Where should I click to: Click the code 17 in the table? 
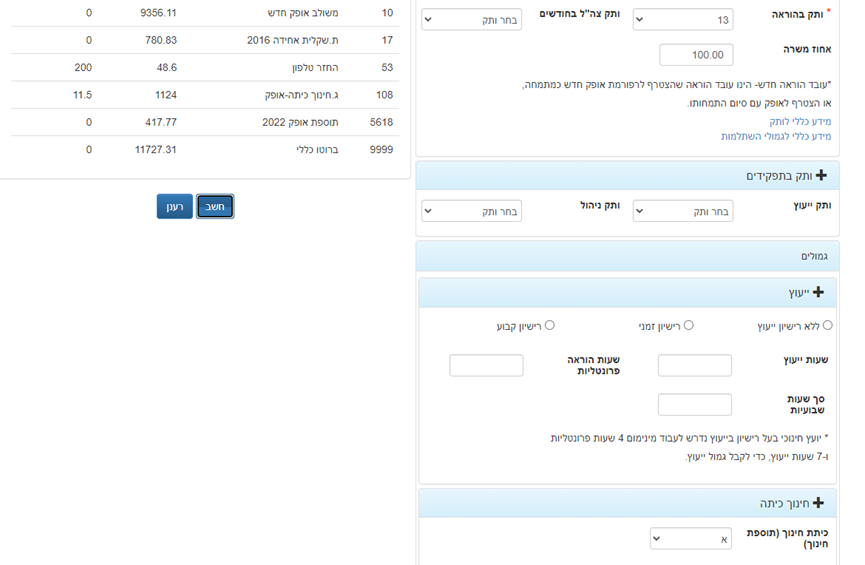(x=387, y=40)
